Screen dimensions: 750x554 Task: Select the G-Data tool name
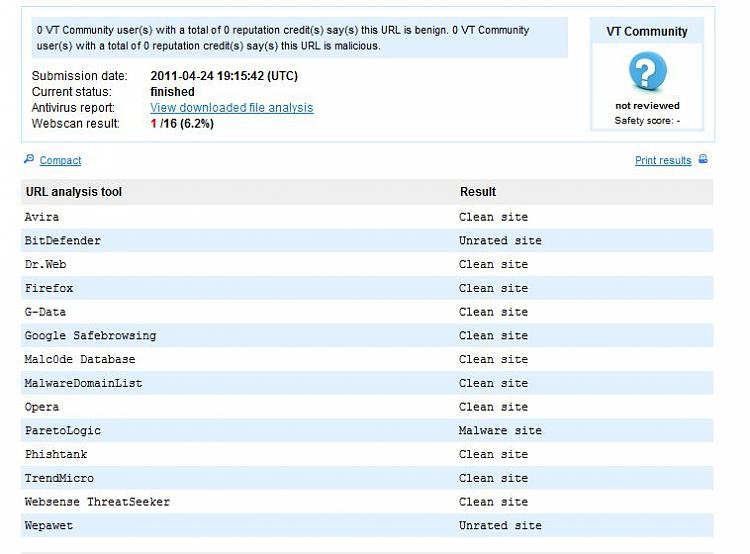pyautogui.click(x=45, y=312)
